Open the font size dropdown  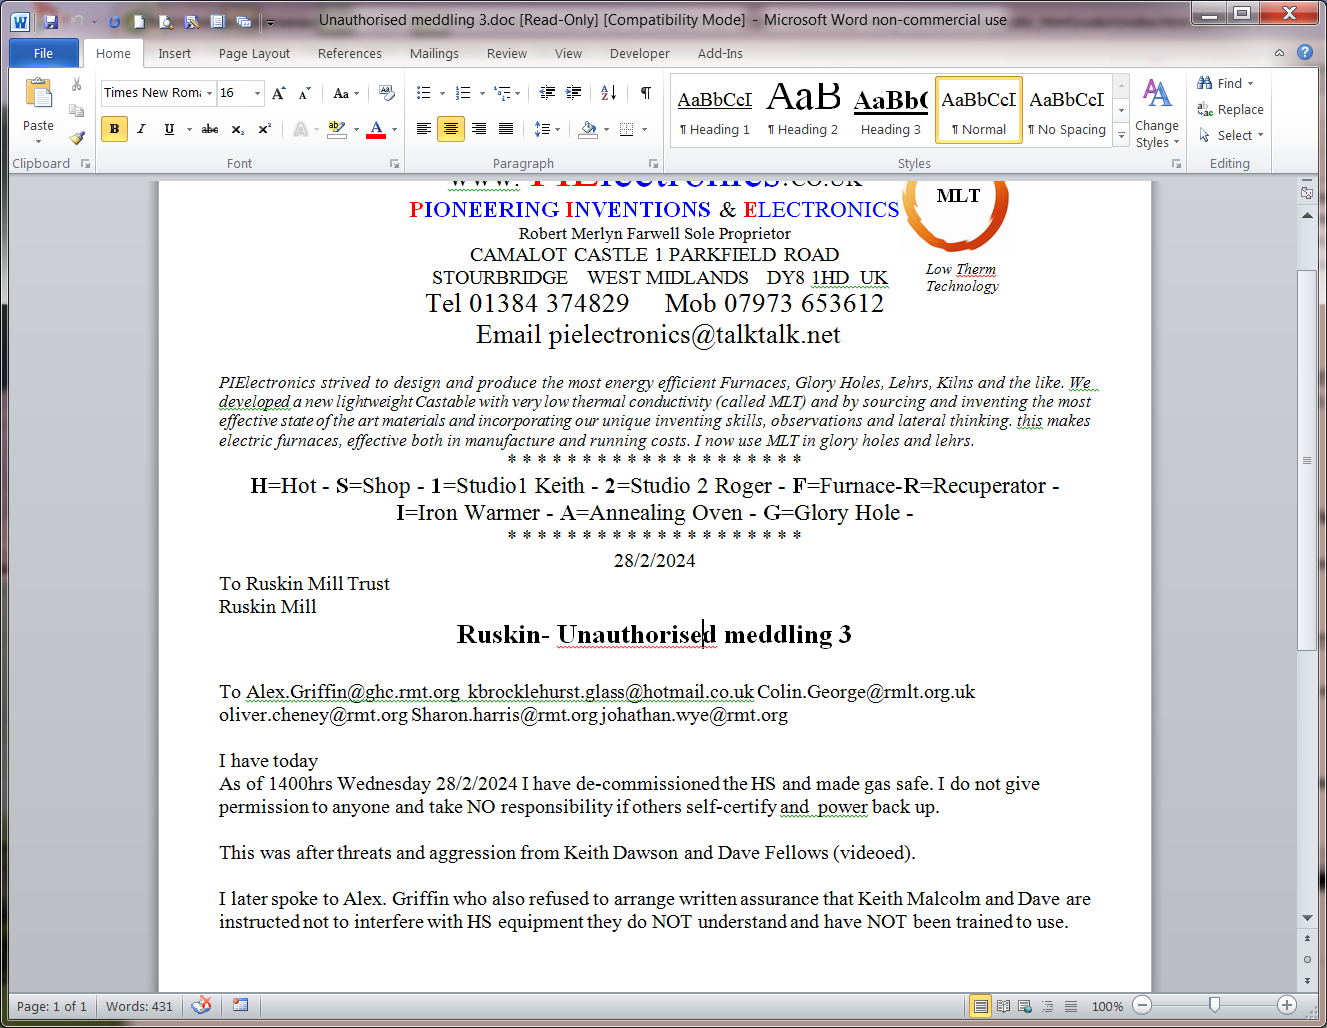[257, 93]
